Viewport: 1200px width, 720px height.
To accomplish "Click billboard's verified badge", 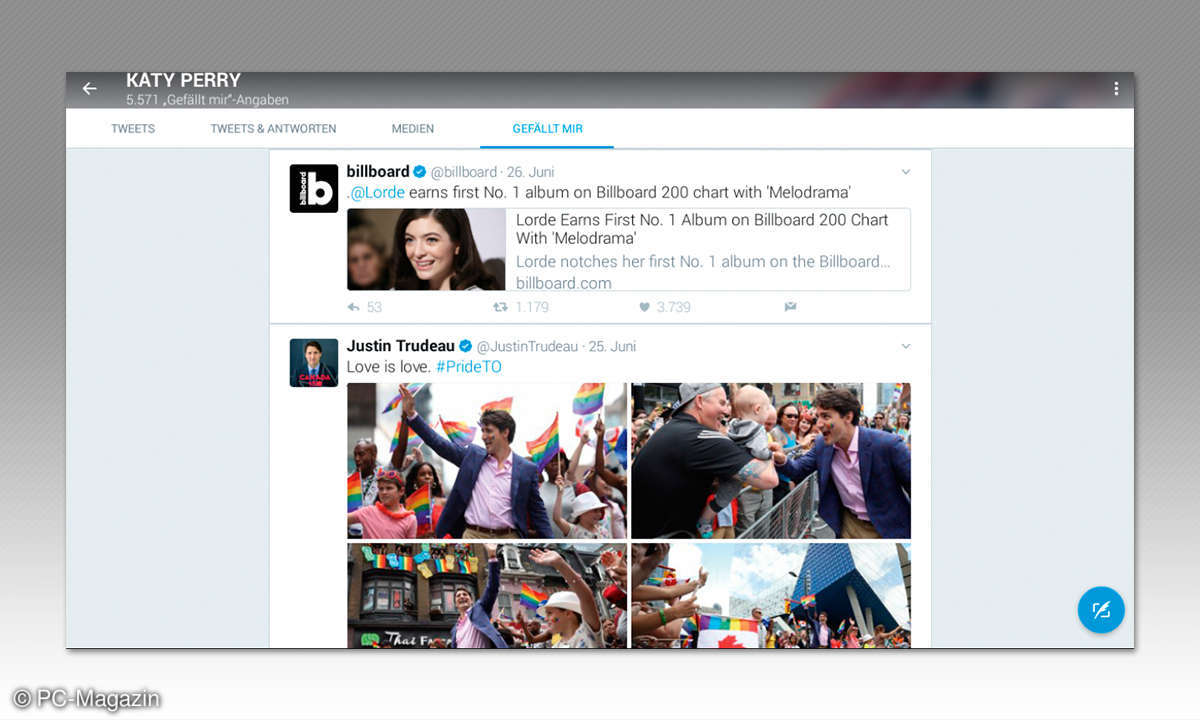I will [x=420, y=172].
